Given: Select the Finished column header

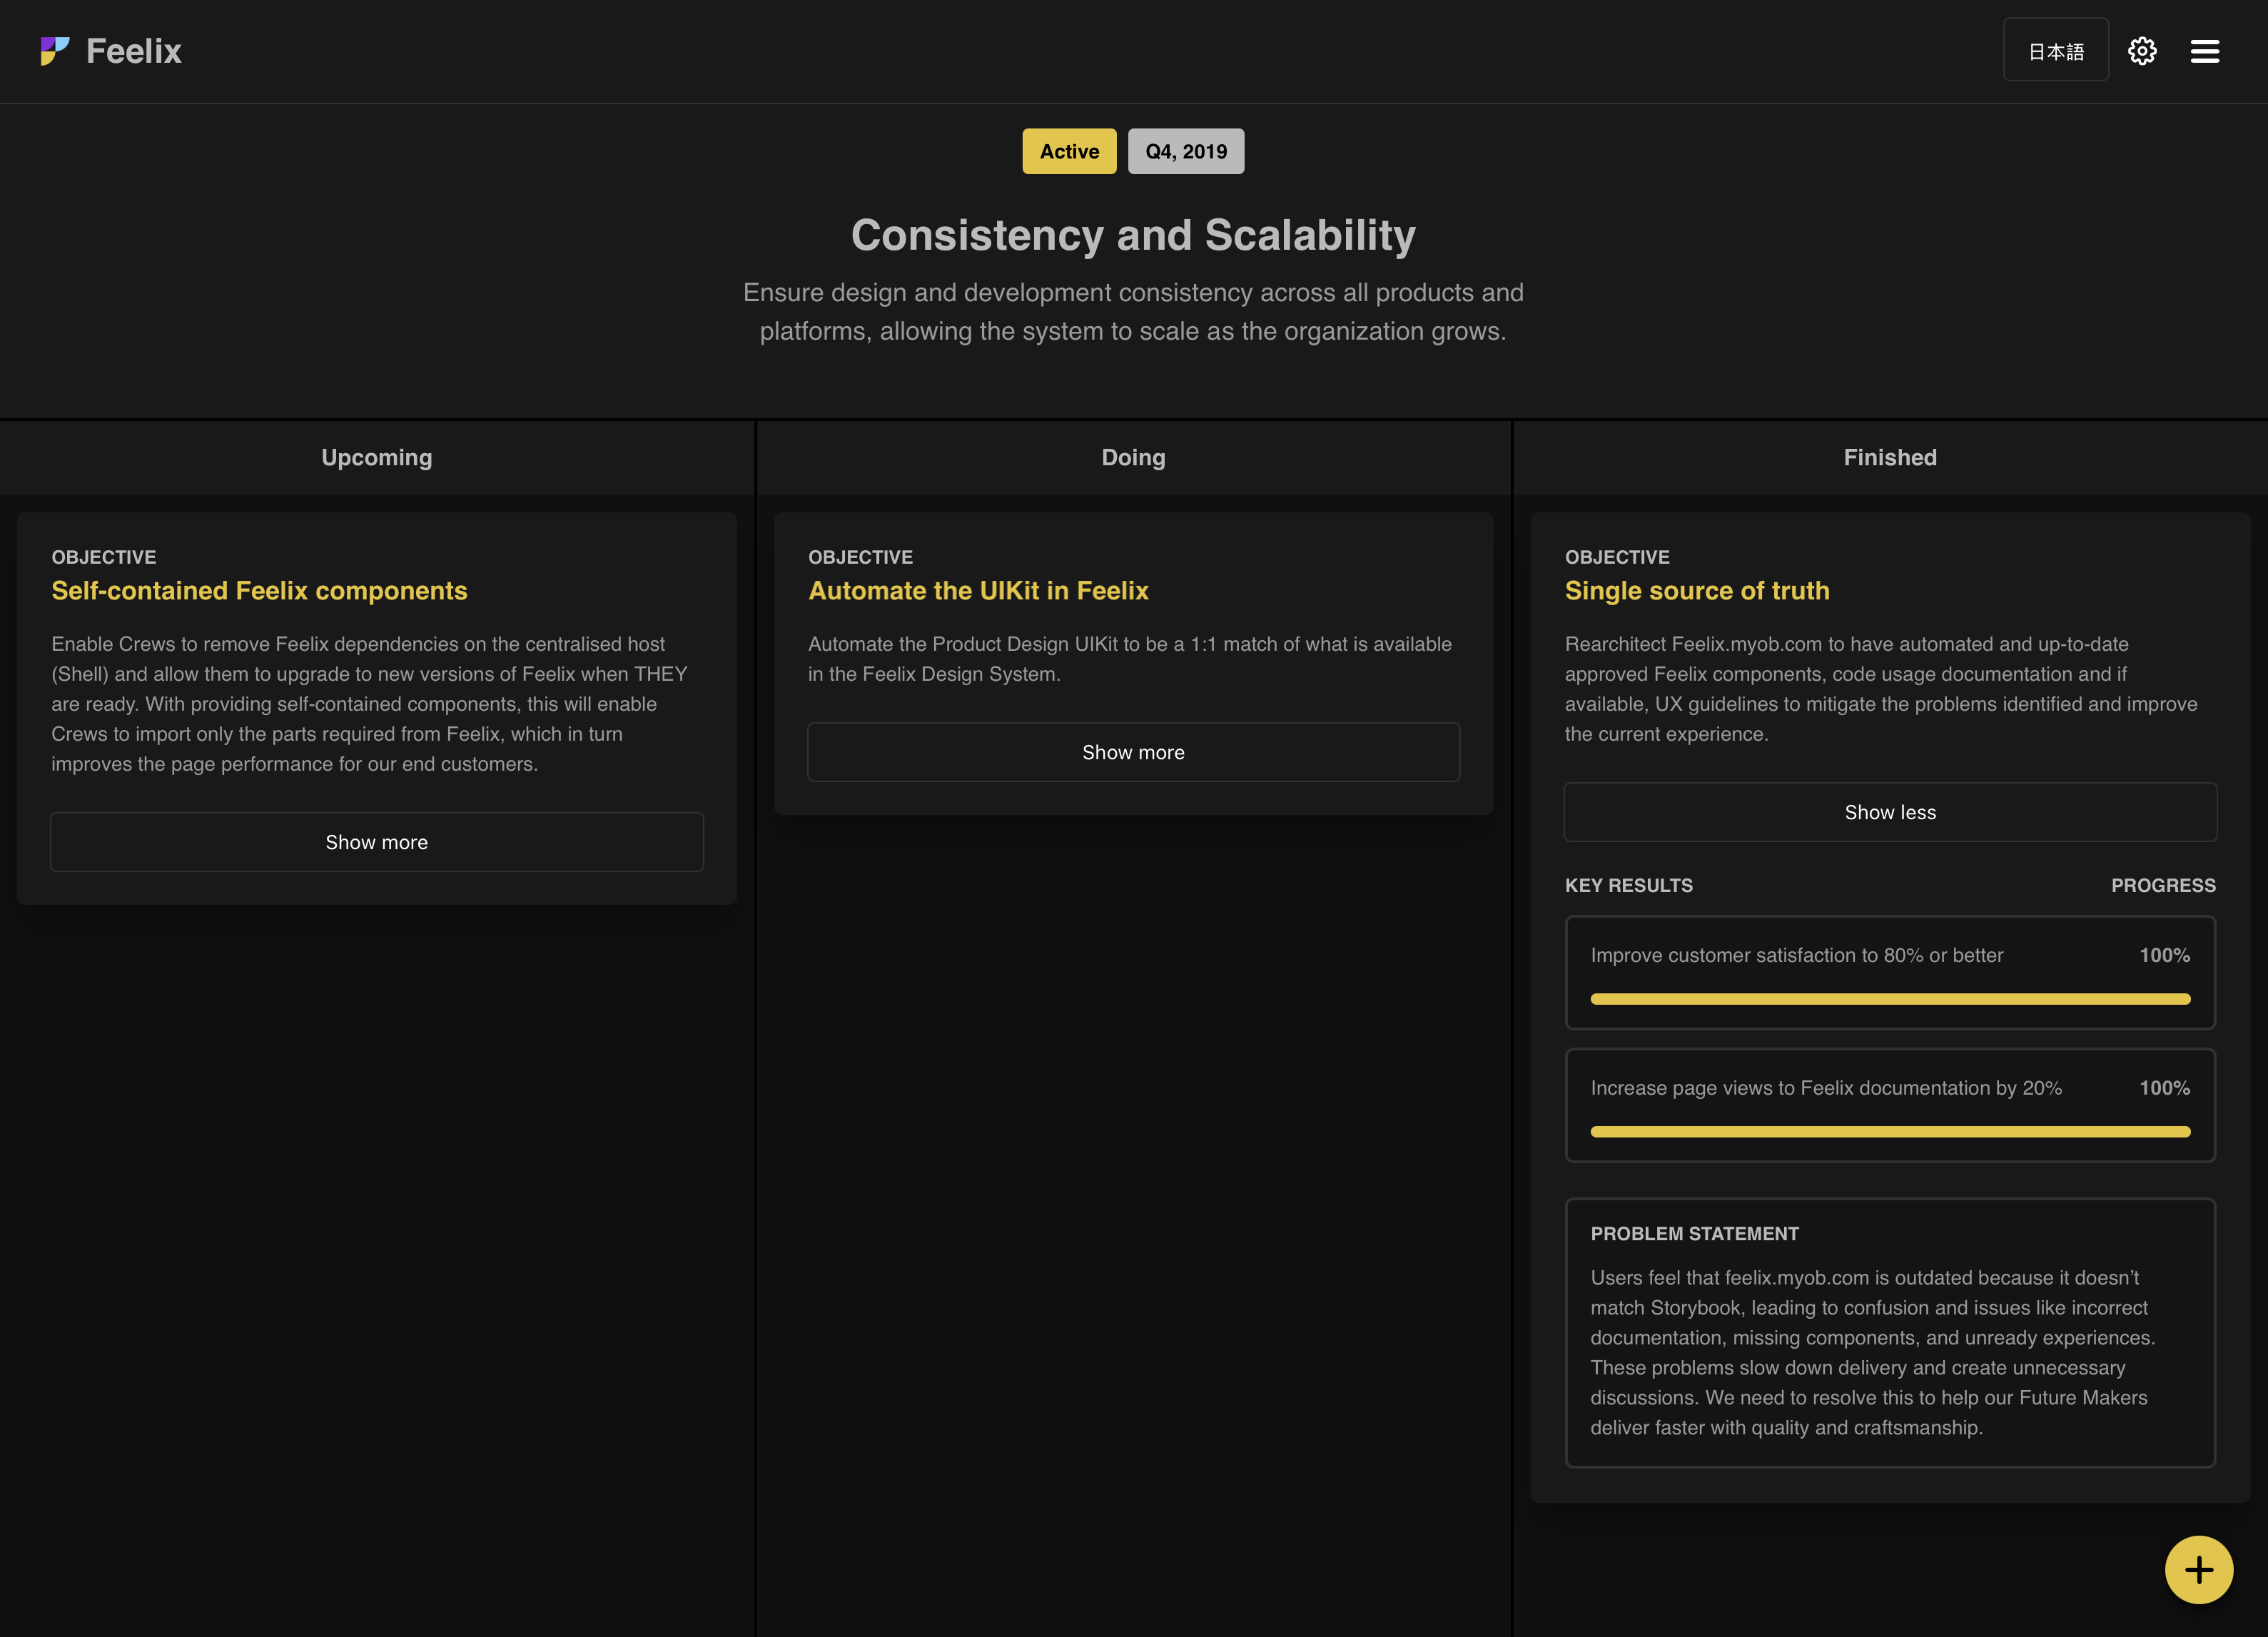Looking at the screenshot, I should pyautogui.click(x=1890, y=457).
